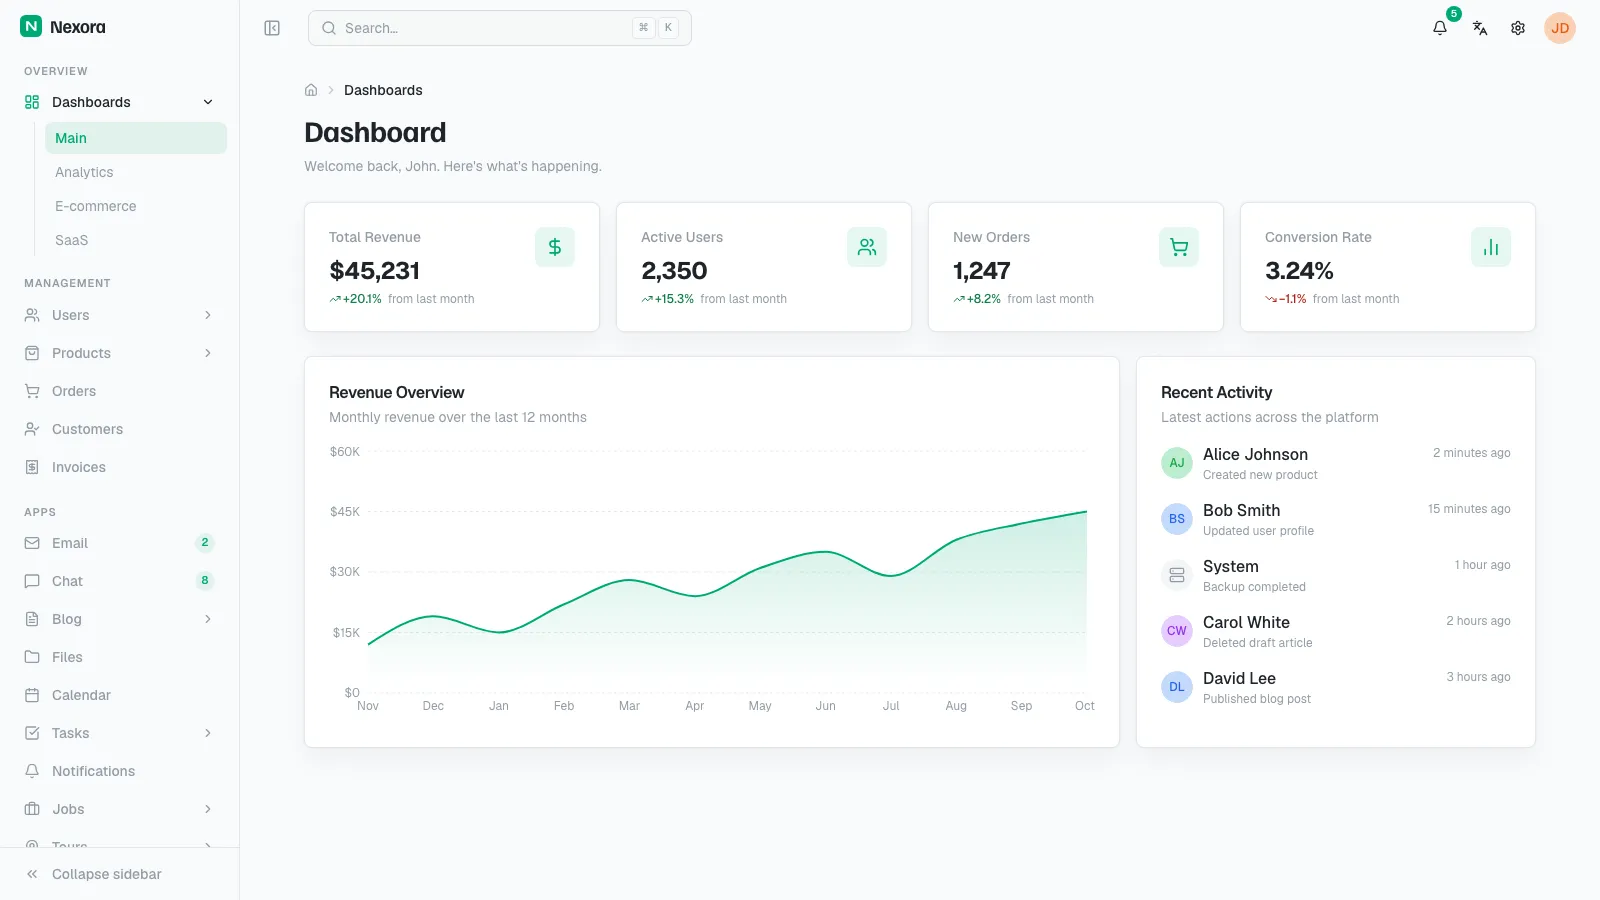This screenshot has height=900, width=1600.
Task: Open the settings gear icon
Action: pyautogui.click(x=1518, y=28)
